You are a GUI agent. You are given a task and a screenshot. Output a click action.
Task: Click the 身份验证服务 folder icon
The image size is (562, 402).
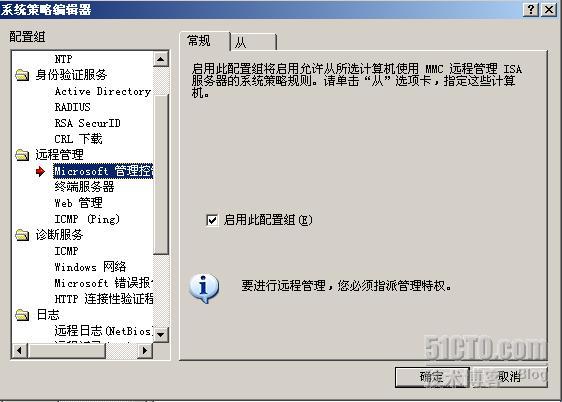click(22, 75)
